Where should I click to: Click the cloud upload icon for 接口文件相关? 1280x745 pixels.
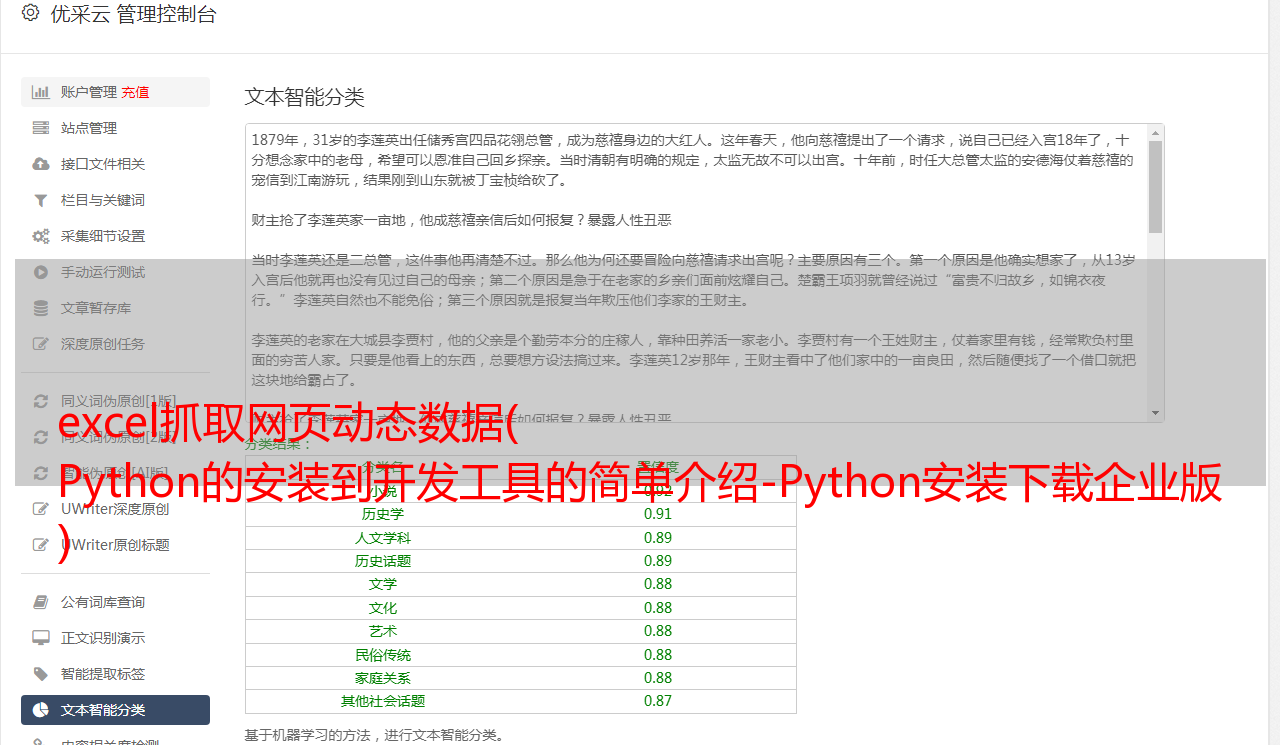click(x=41, y=164)
